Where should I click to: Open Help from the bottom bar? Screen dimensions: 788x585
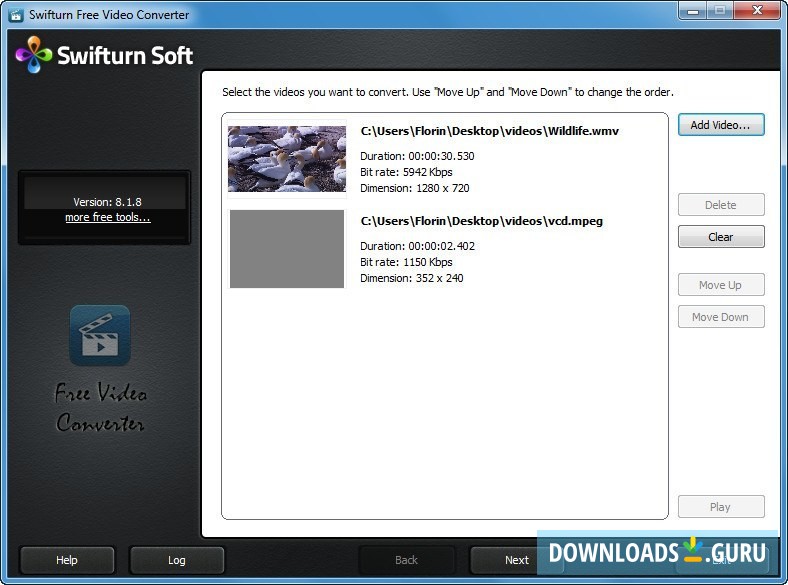coord(67,560)
